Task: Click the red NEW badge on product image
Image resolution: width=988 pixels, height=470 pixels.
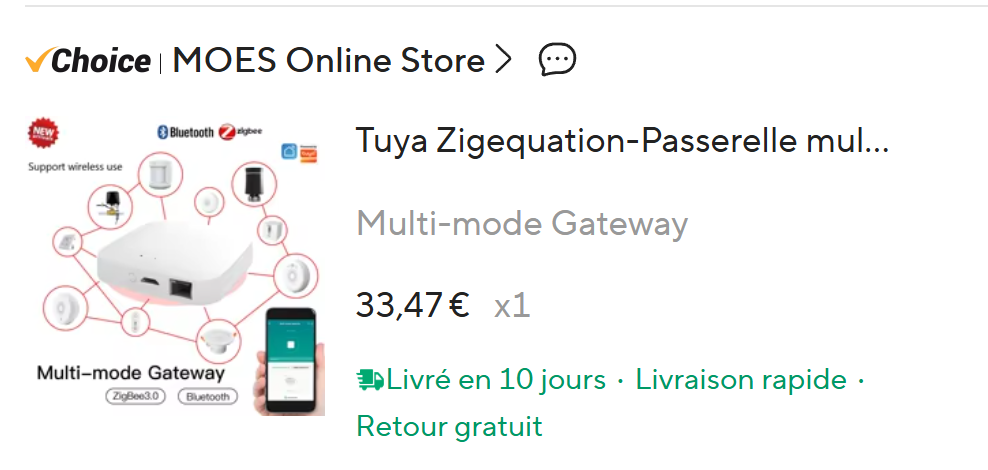Action: [x=43, y=133]
